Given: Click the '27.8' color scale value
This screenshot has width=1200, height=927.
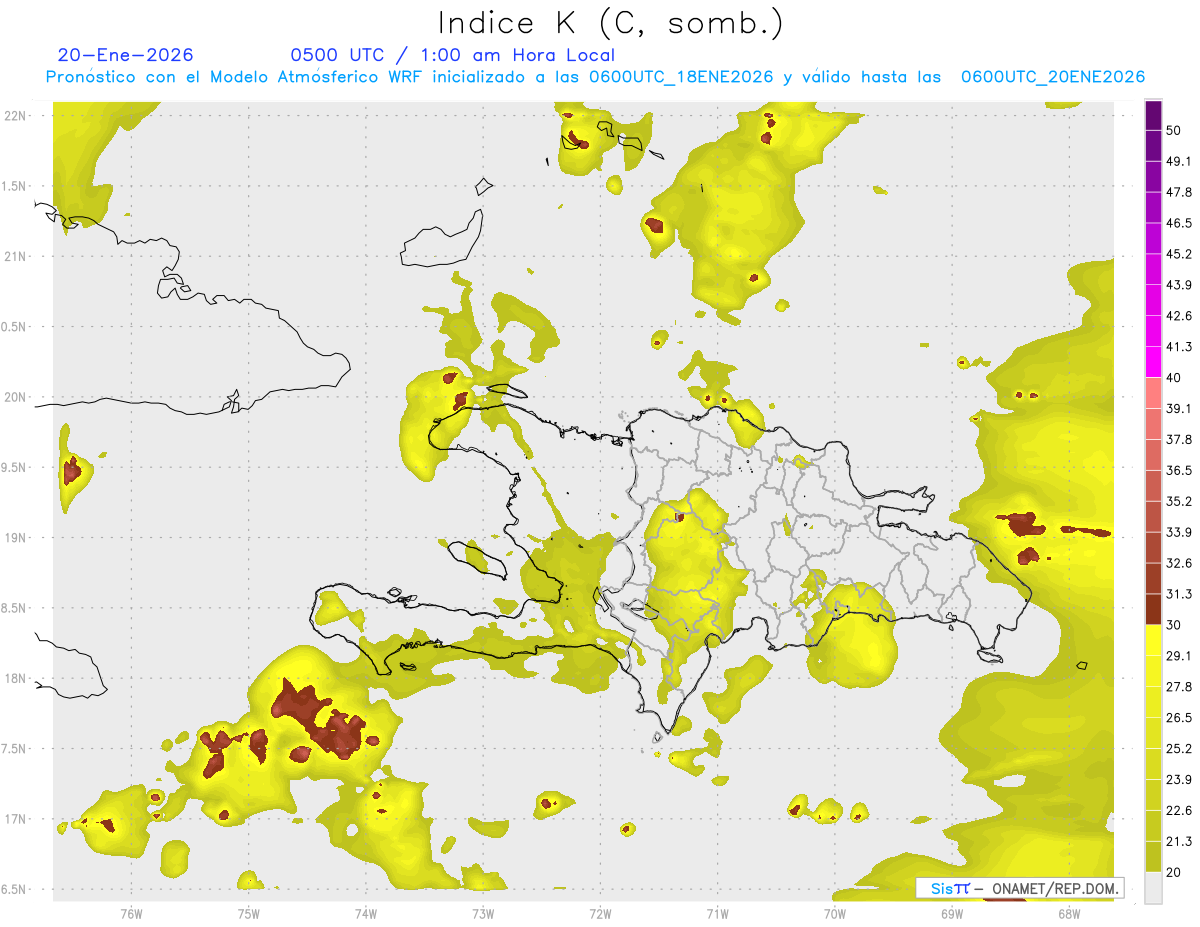Looking at the screenshot, I should pos(1179,686).
